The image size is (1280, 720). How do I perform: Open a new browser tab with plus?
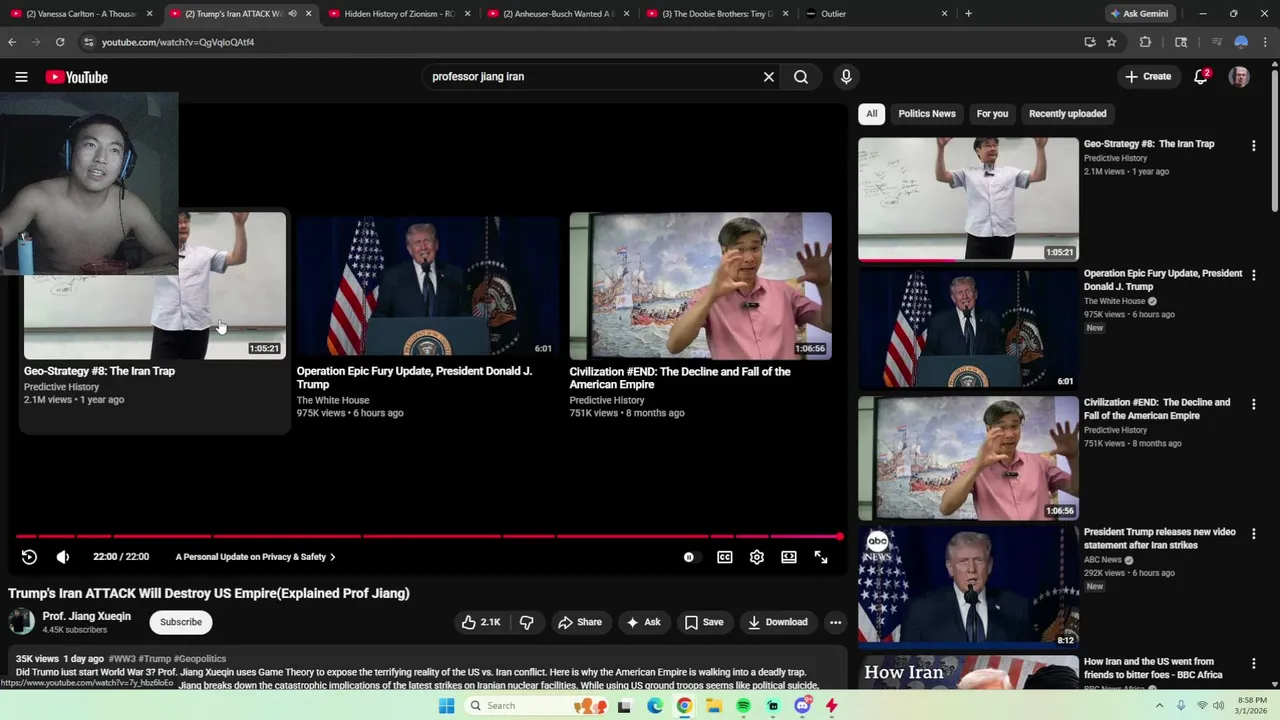tap(968, 14)
